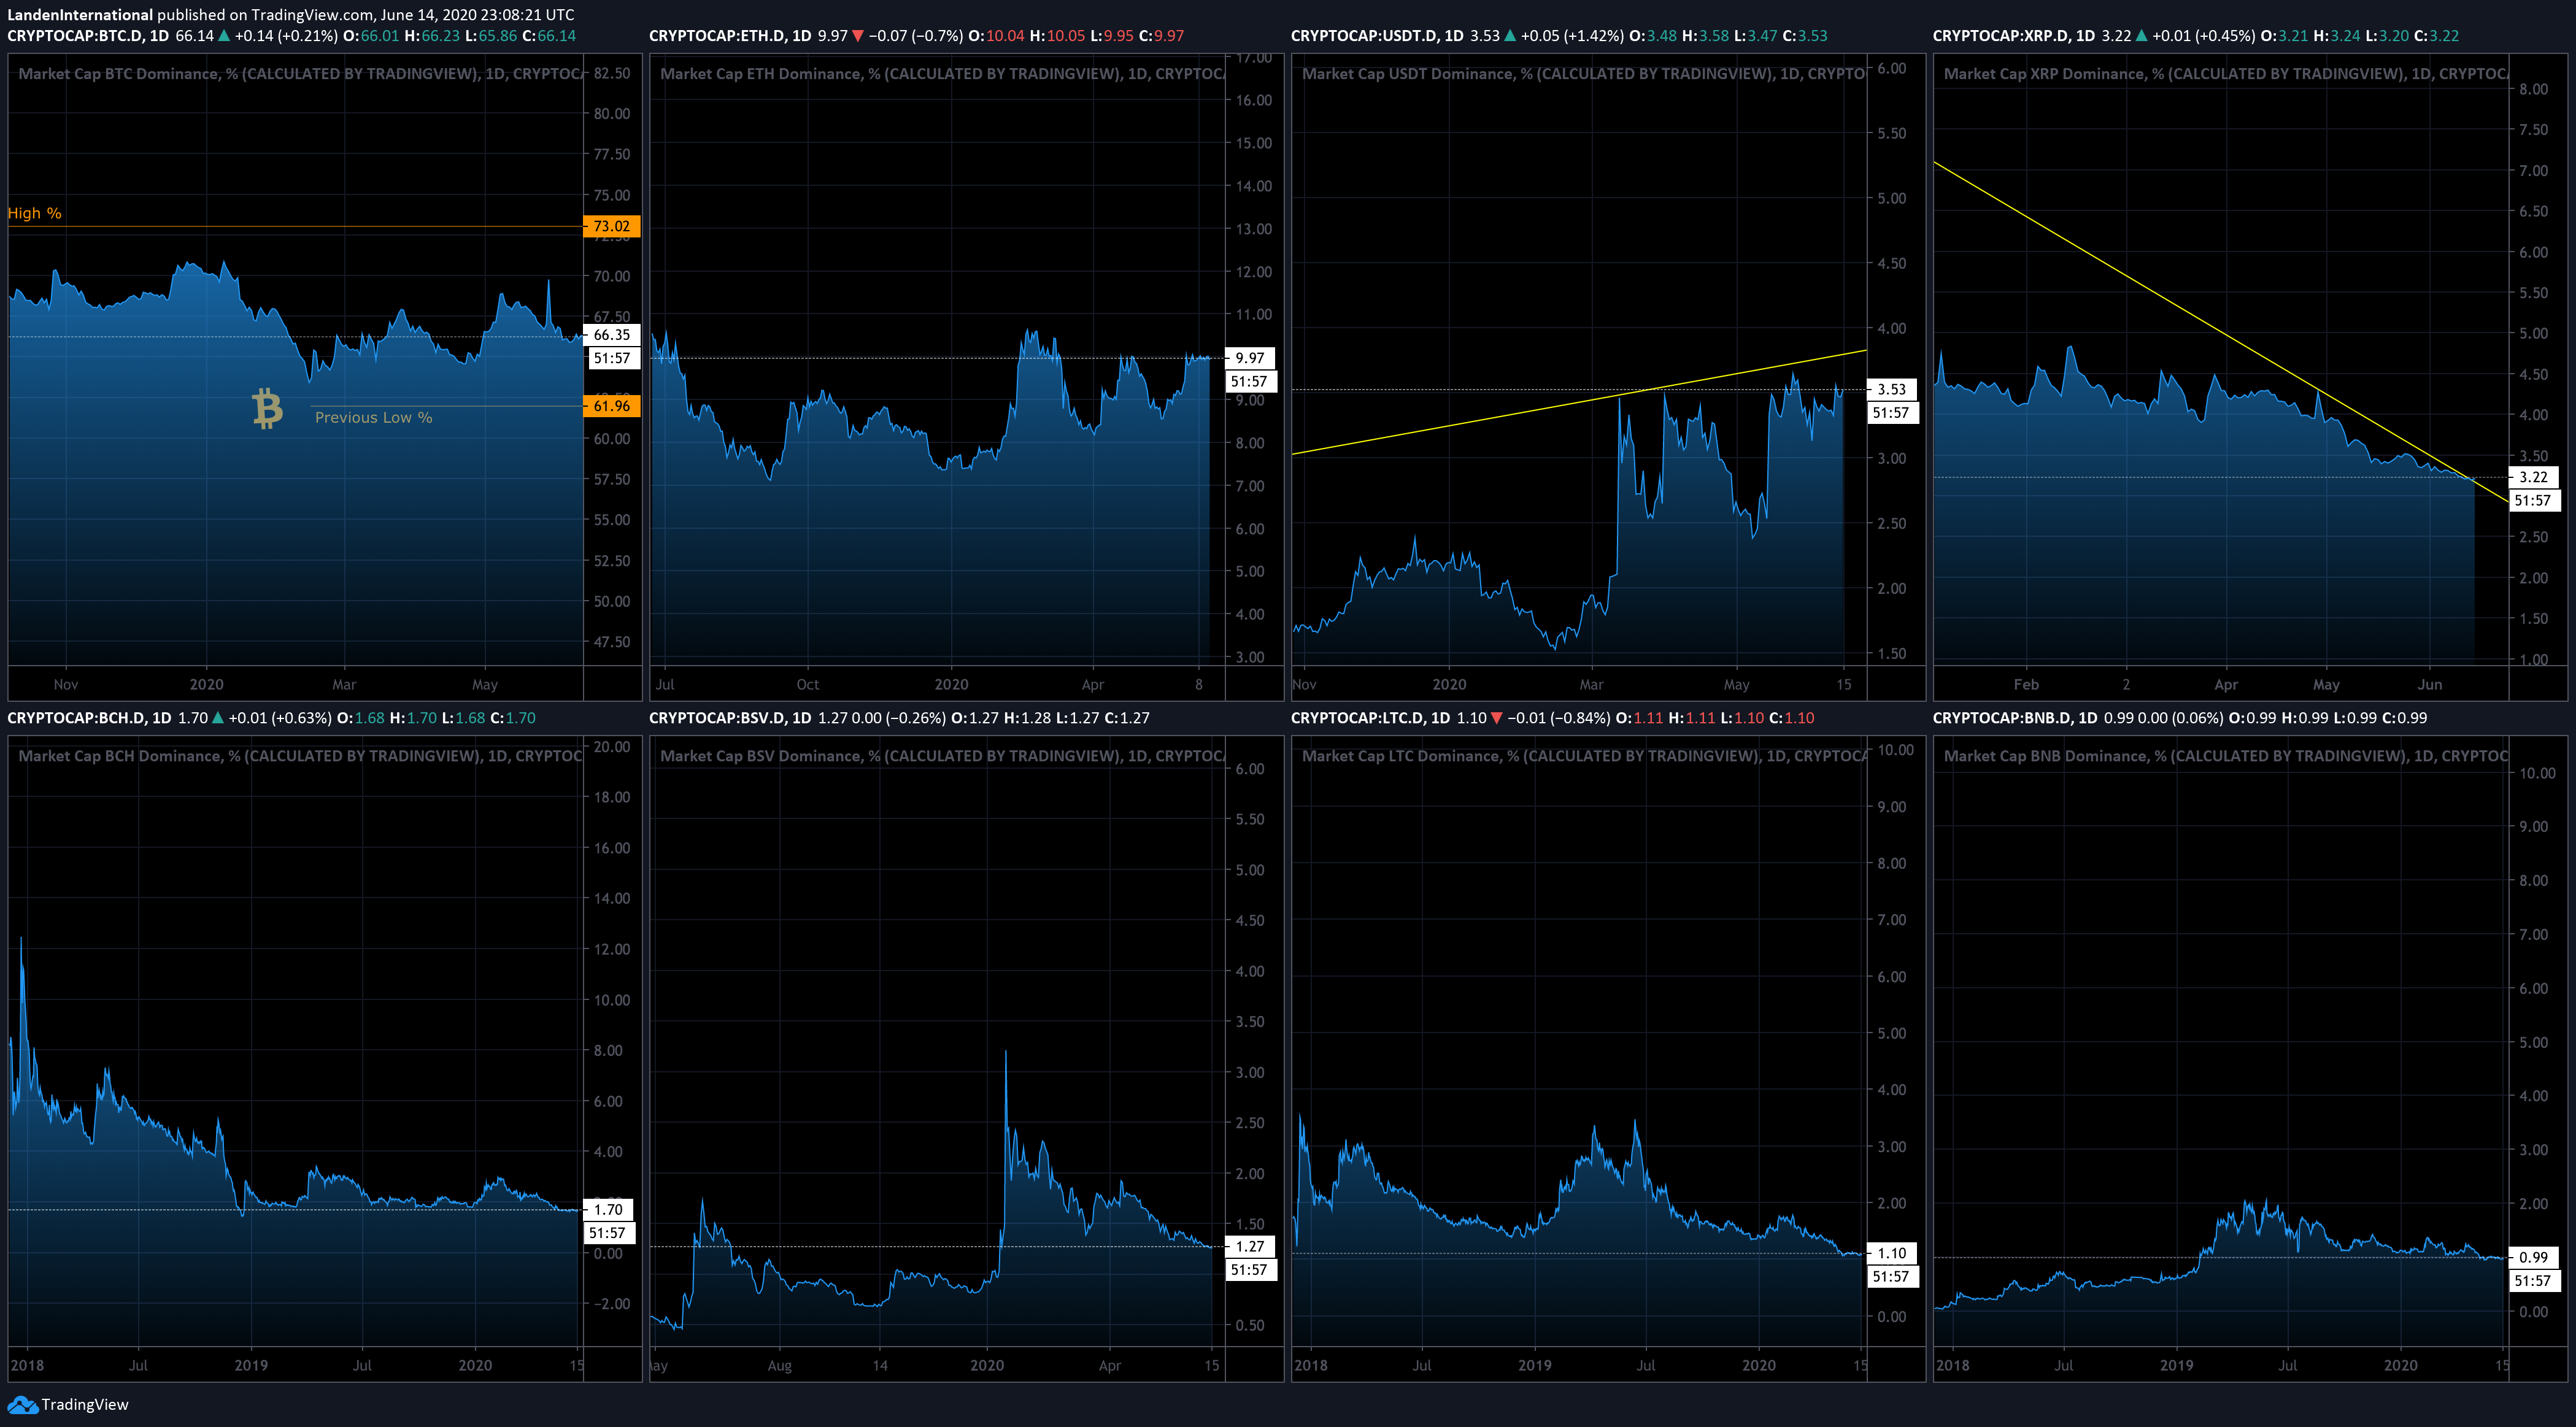Screen dimensions: 2576x1427
Task: Click the 1.70 price label on BCH chart
Action: click(x=608, y=1210)
